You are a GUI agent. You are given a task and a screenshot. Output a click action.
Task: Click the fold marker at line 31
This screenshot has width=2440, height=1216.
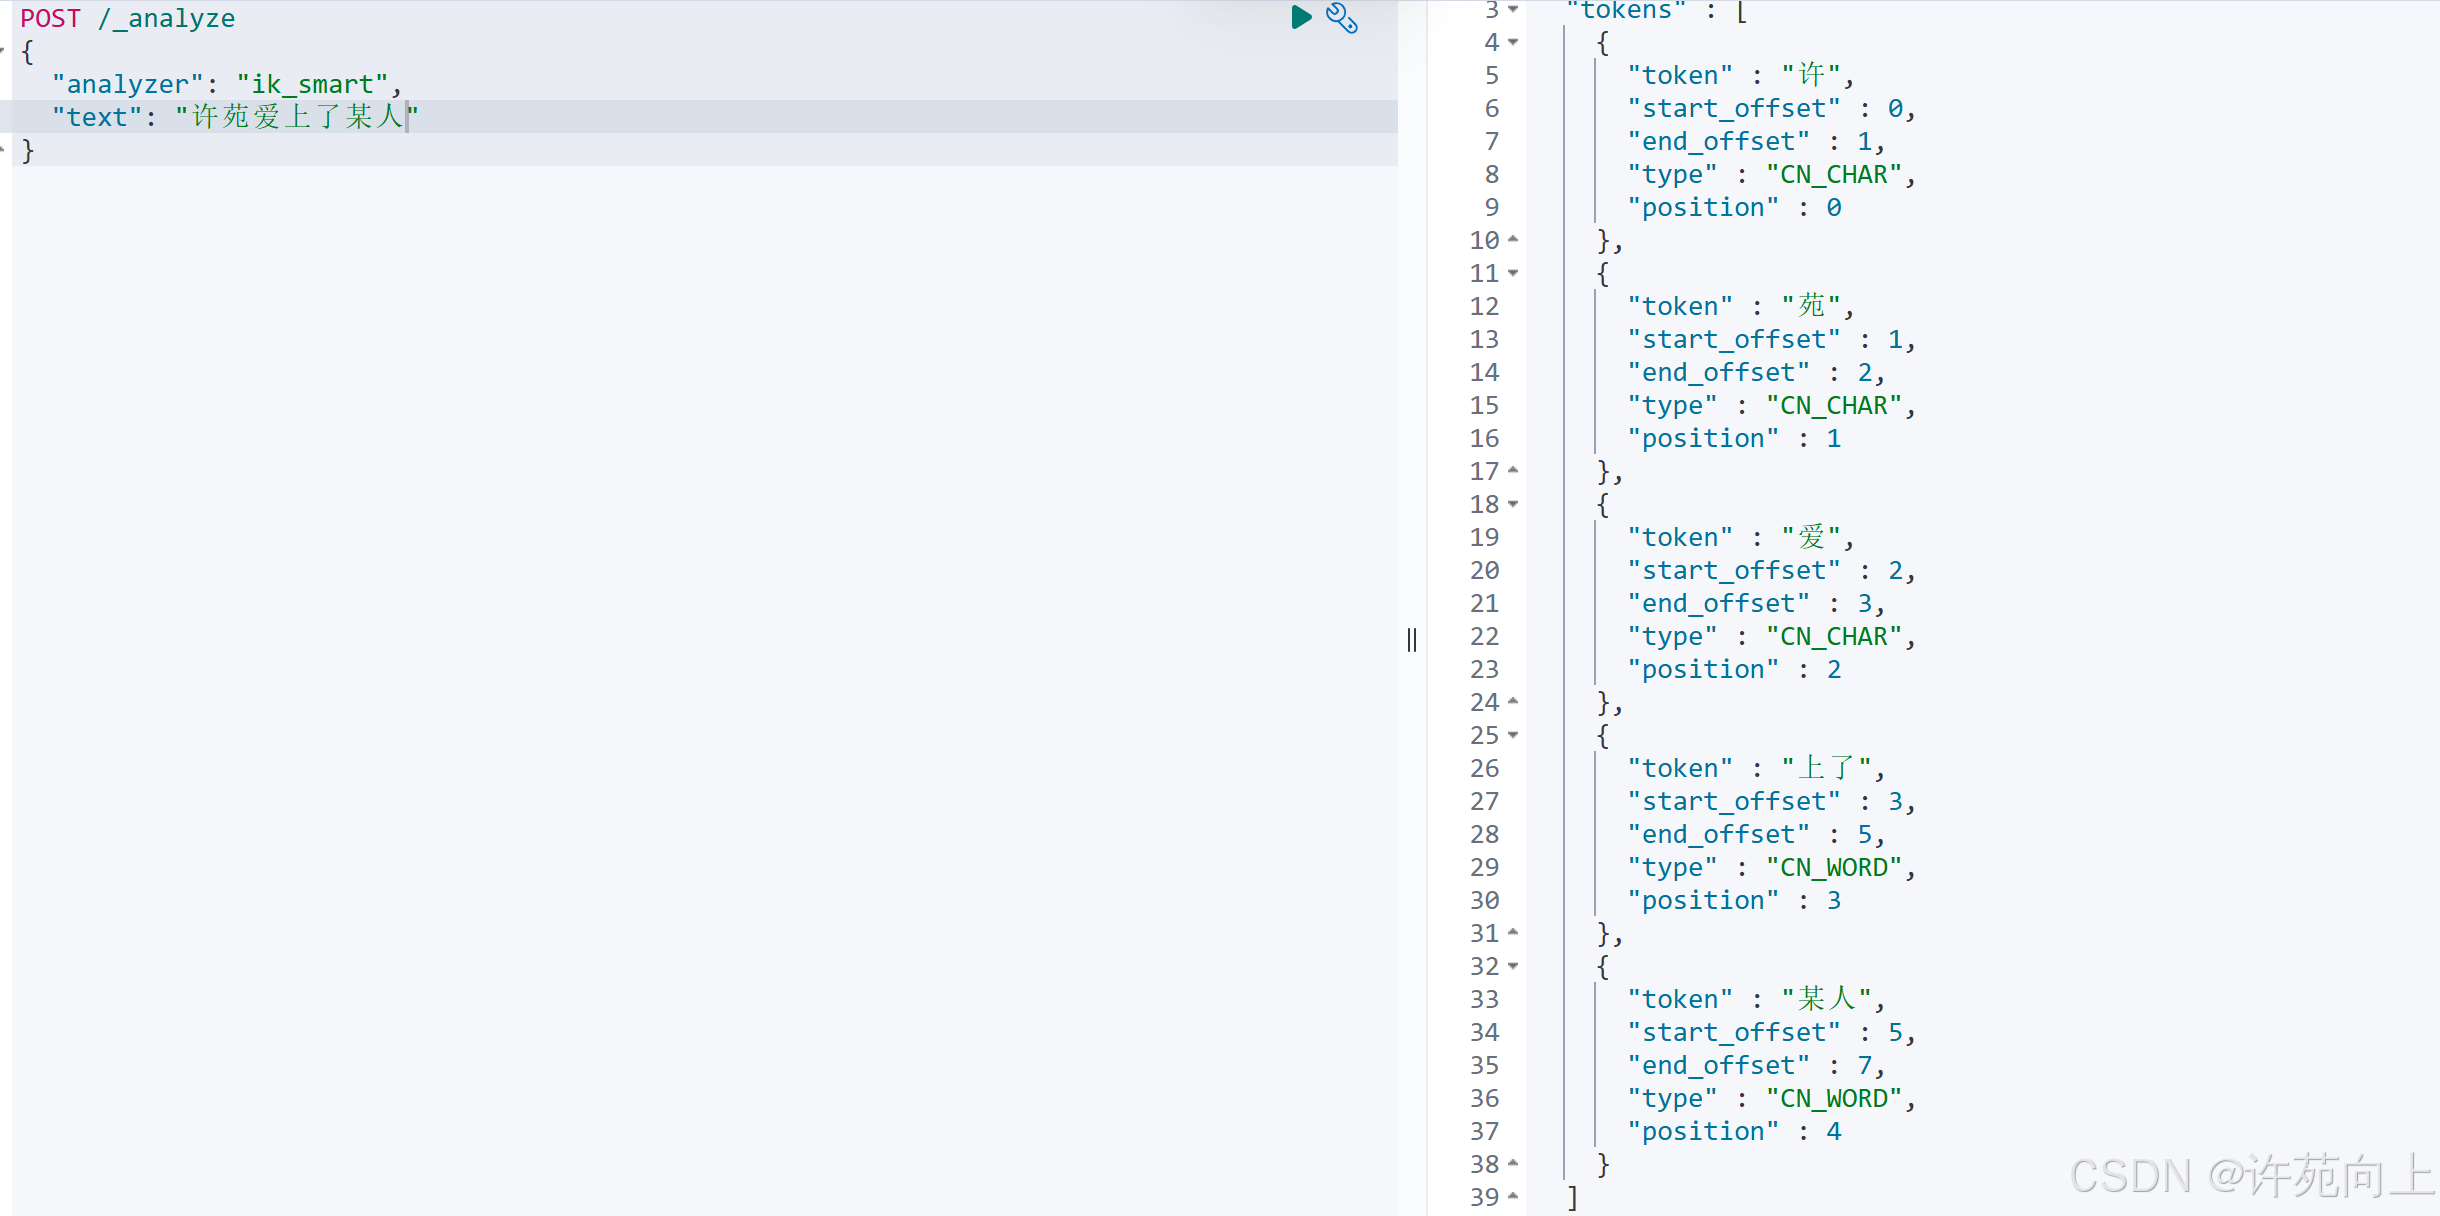click(x=1513, y=933)
